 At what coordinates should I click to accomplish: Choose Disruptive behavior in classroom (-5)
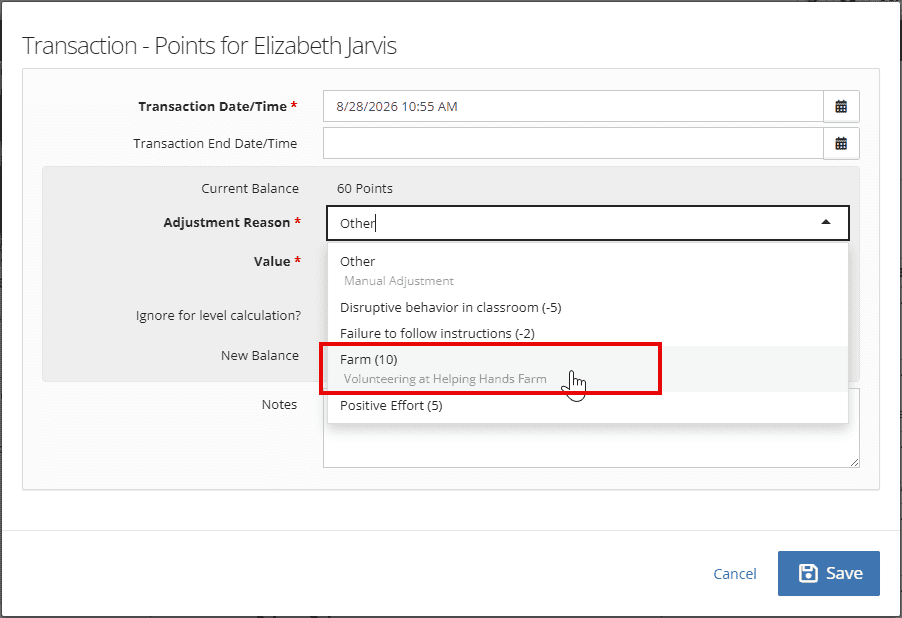click(587, 307)
